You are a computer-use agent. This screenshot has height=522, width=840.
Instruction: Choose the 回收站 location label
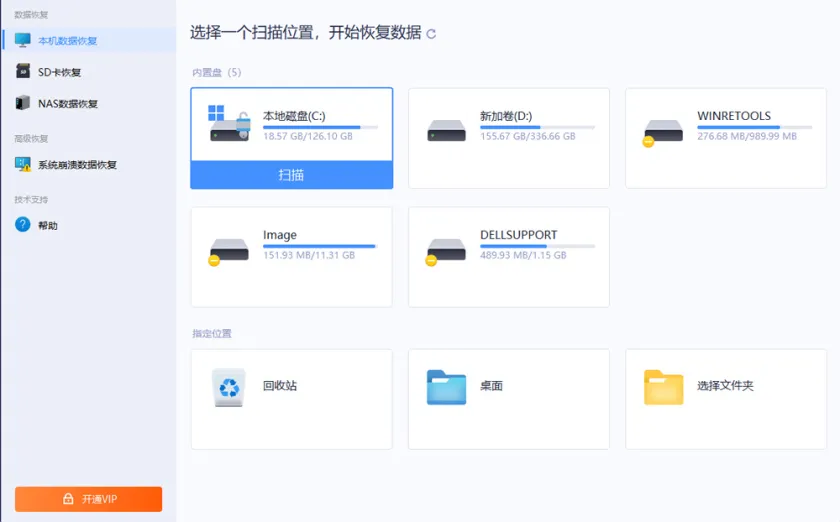point(280,385)
